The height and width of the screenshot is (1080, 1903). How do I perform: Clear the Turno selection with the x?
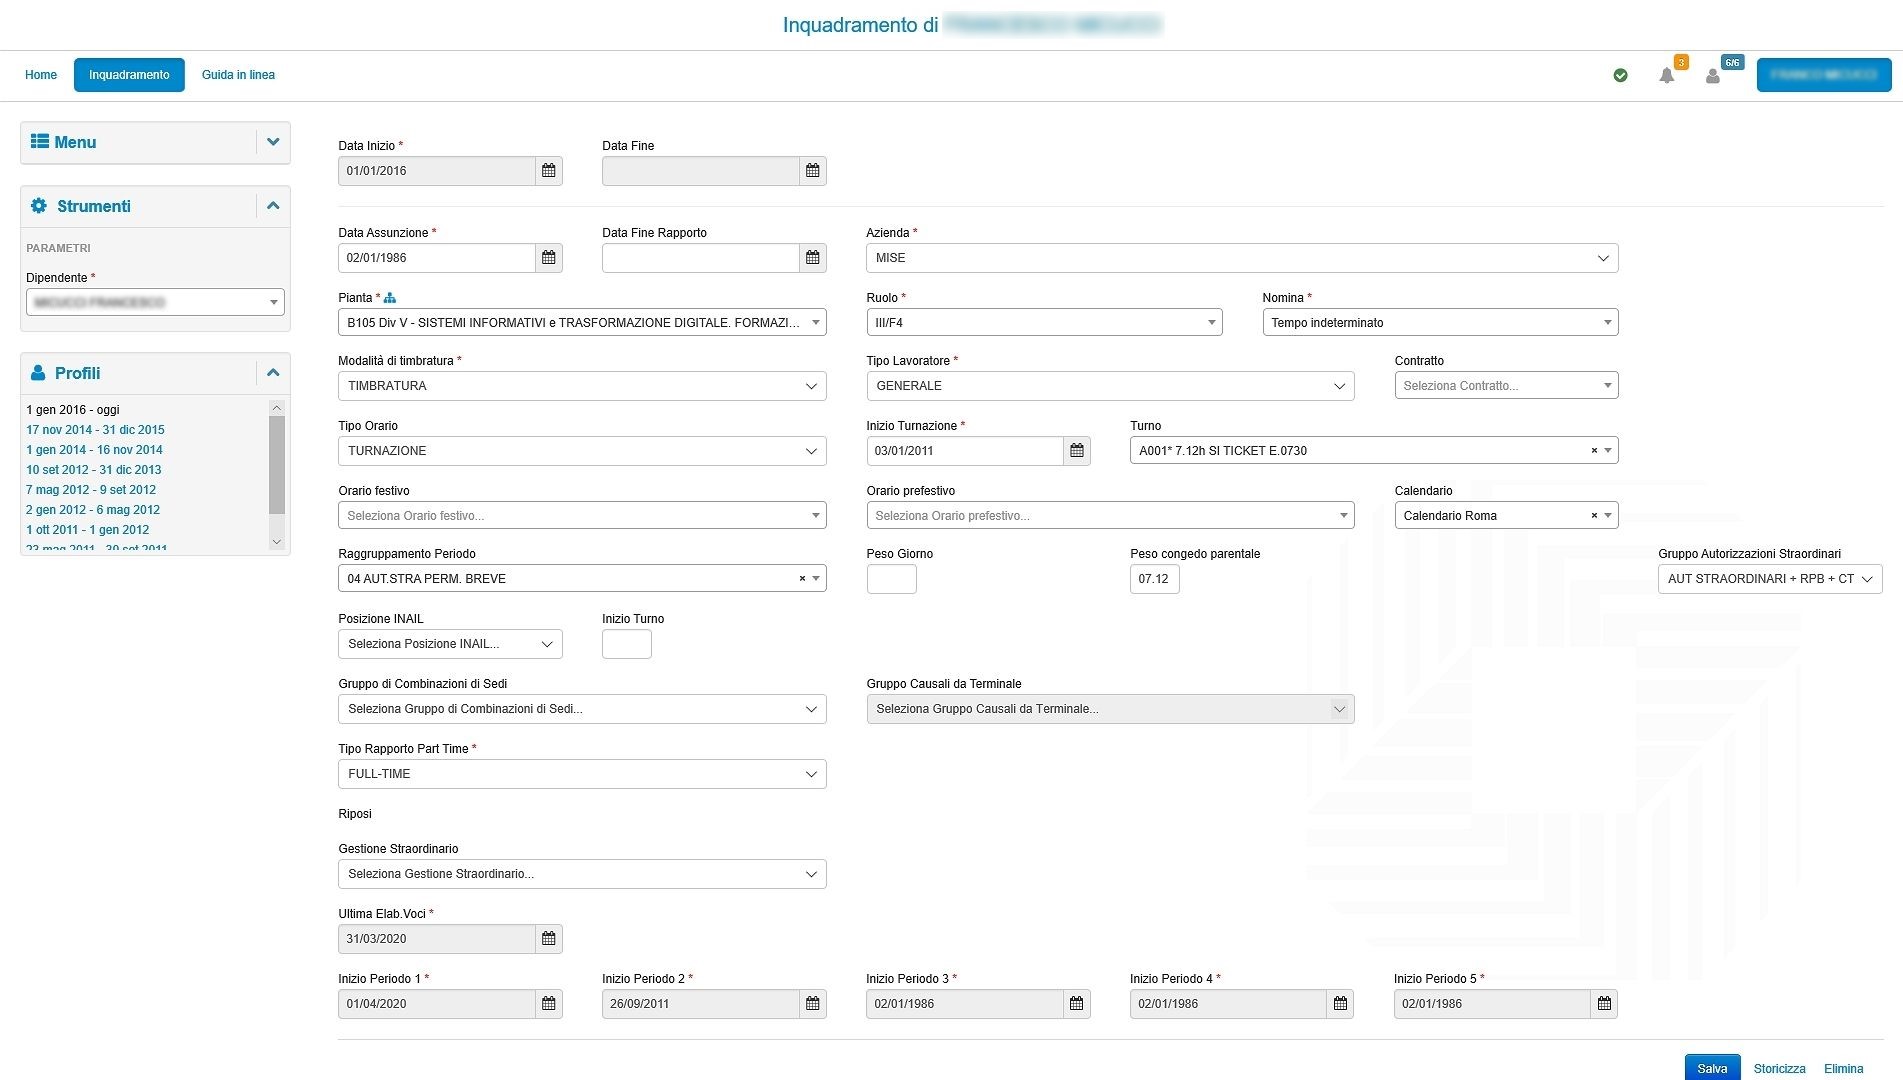[1594, 451]
